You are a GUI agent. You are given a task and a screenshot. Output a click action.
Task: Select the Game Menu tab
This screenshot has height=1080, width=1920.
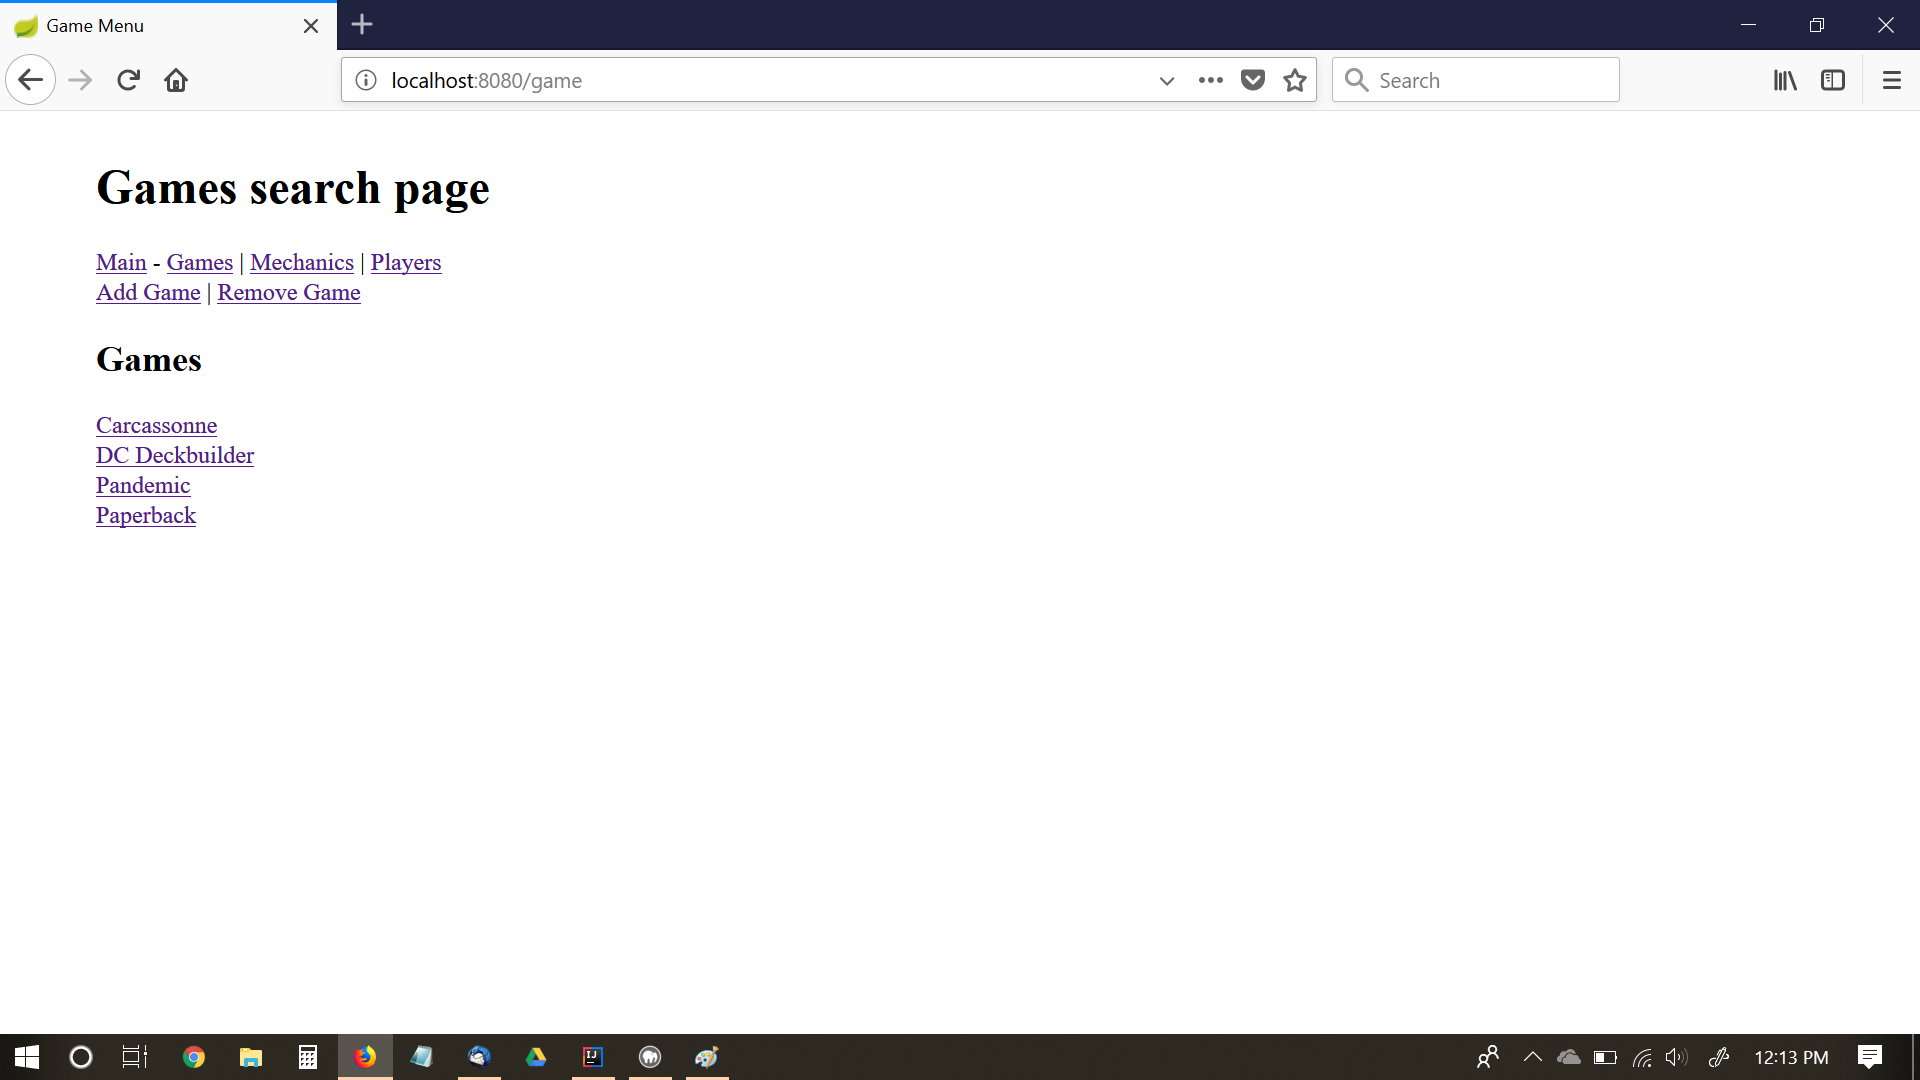(x=150, y=26)
